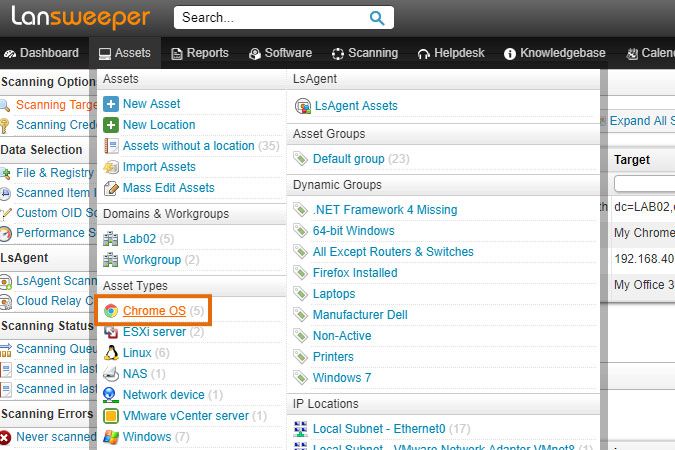This screenshot has width=675, height=450.
Task: Open the NAS asset type
Action: click(135, 374)
